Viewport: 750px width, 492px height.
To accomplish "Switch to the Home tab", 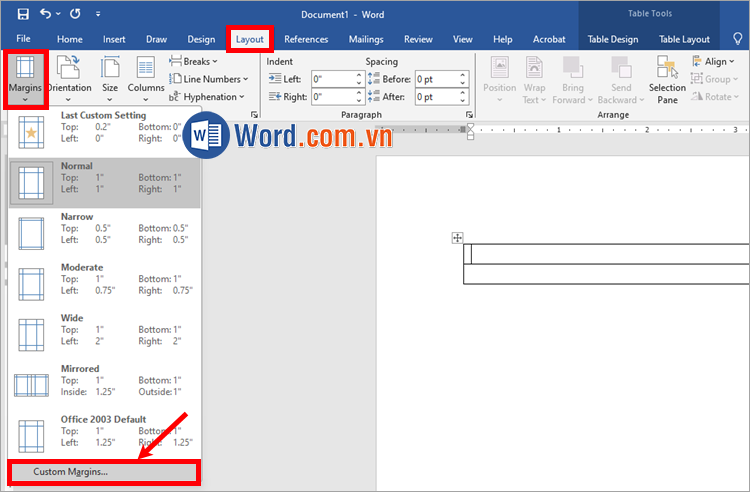I will (70, 39).
